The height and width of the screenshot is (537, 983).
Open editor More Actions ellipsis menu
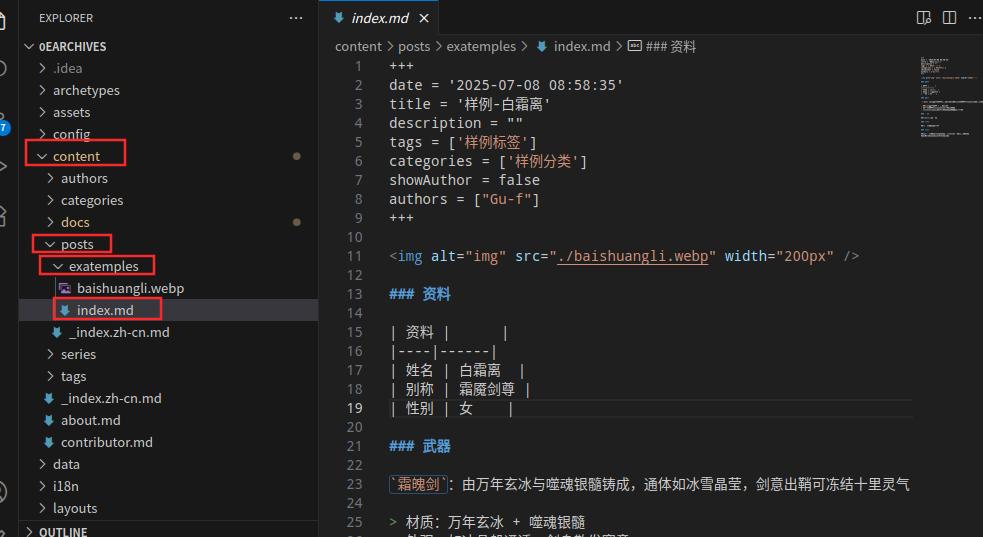[x=975, y=18]
